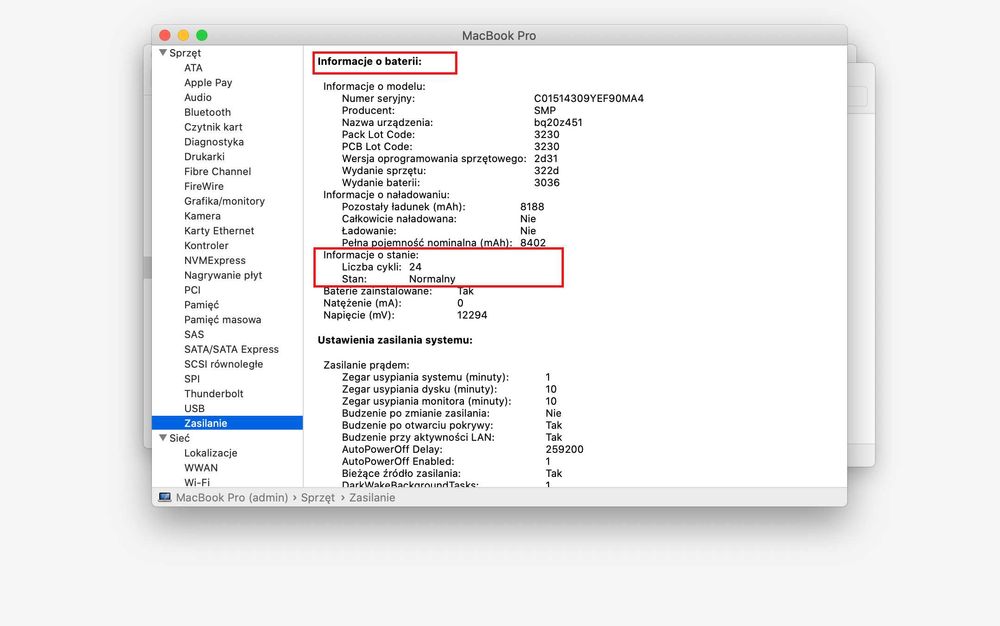This screenshot has width=1000, height=626.
Task: Open the Audio hardware entry
Action: [x=198, y=97]
